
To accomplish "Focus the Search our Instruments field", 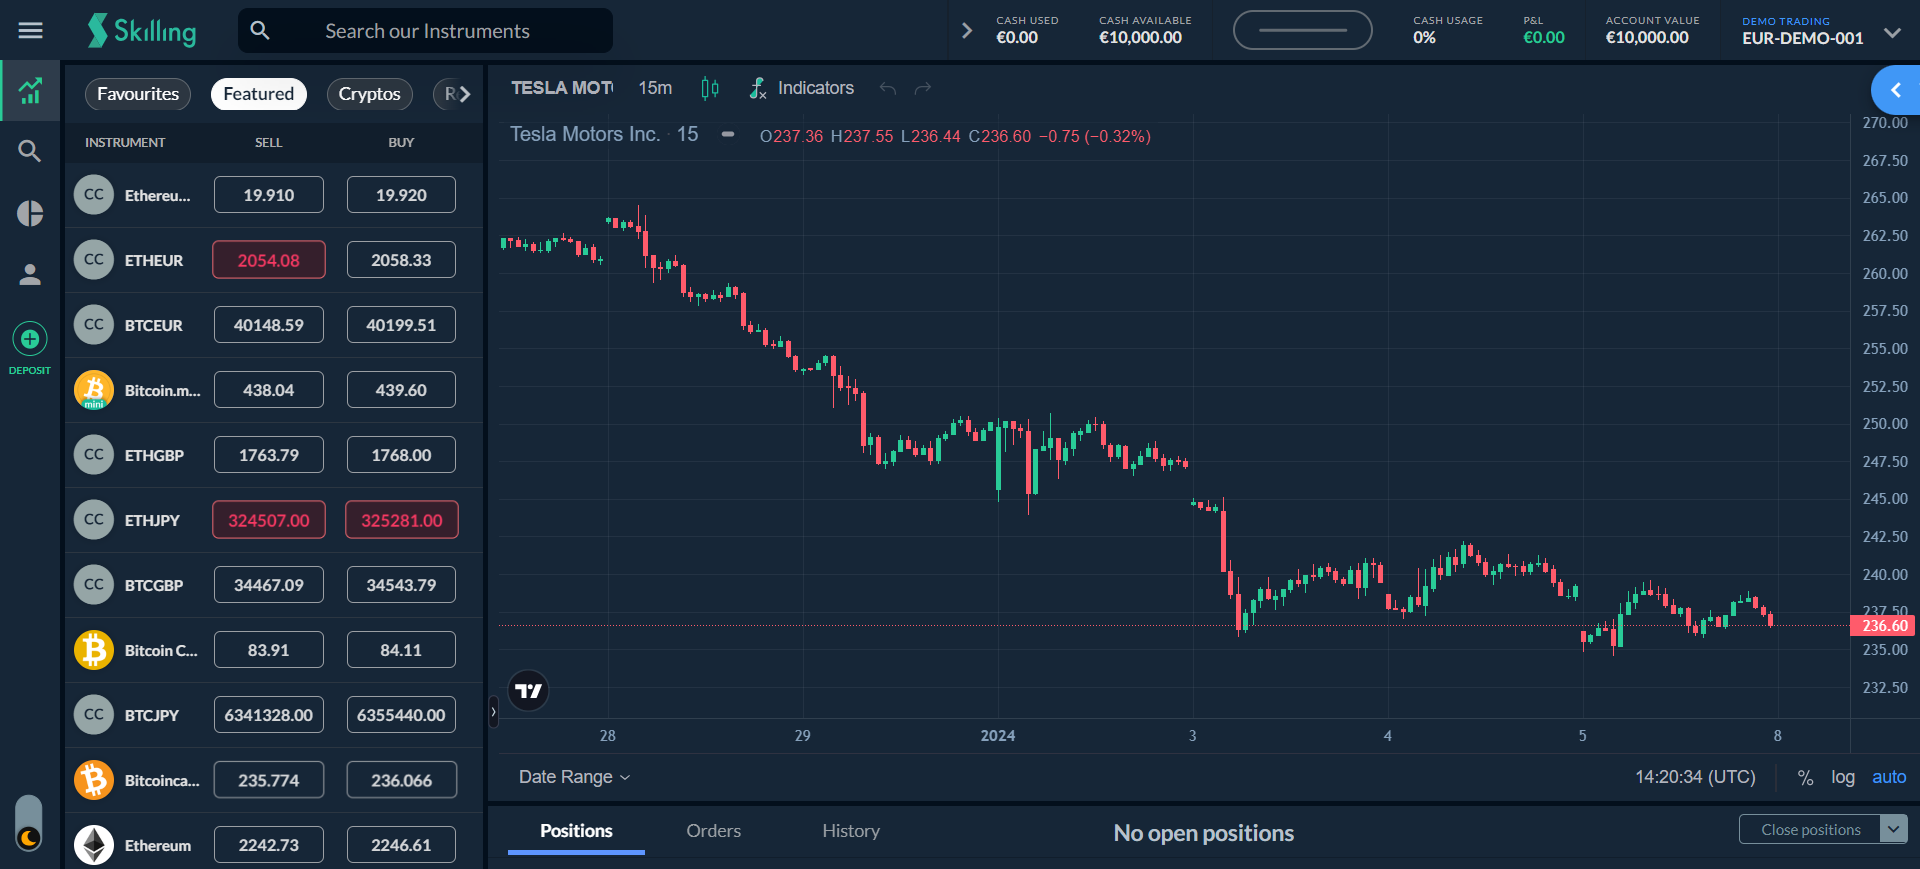I will (425, 31).
